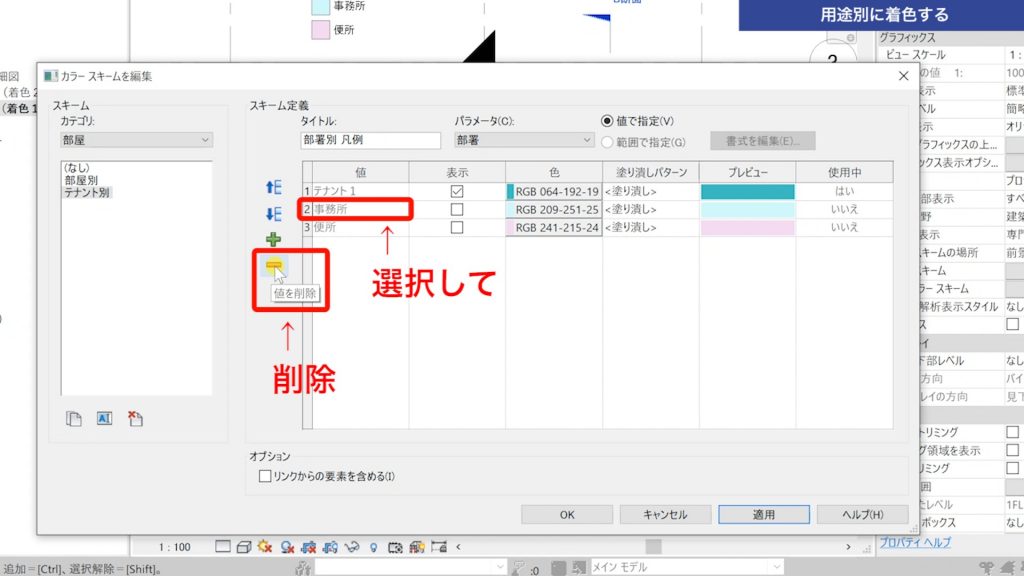1024x576 pixels.
Task: Click the 適用 button
Action: pos(762,514)
